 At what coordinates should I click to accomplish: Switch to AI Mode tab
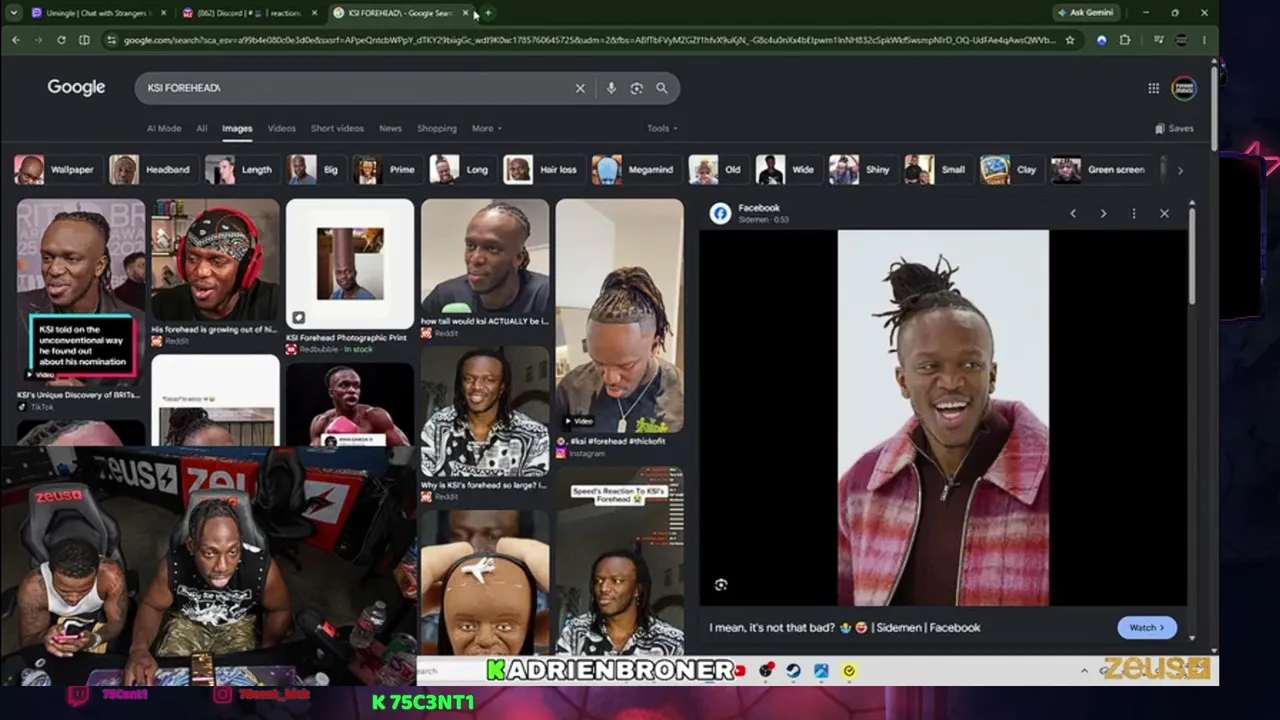(164, 128)
